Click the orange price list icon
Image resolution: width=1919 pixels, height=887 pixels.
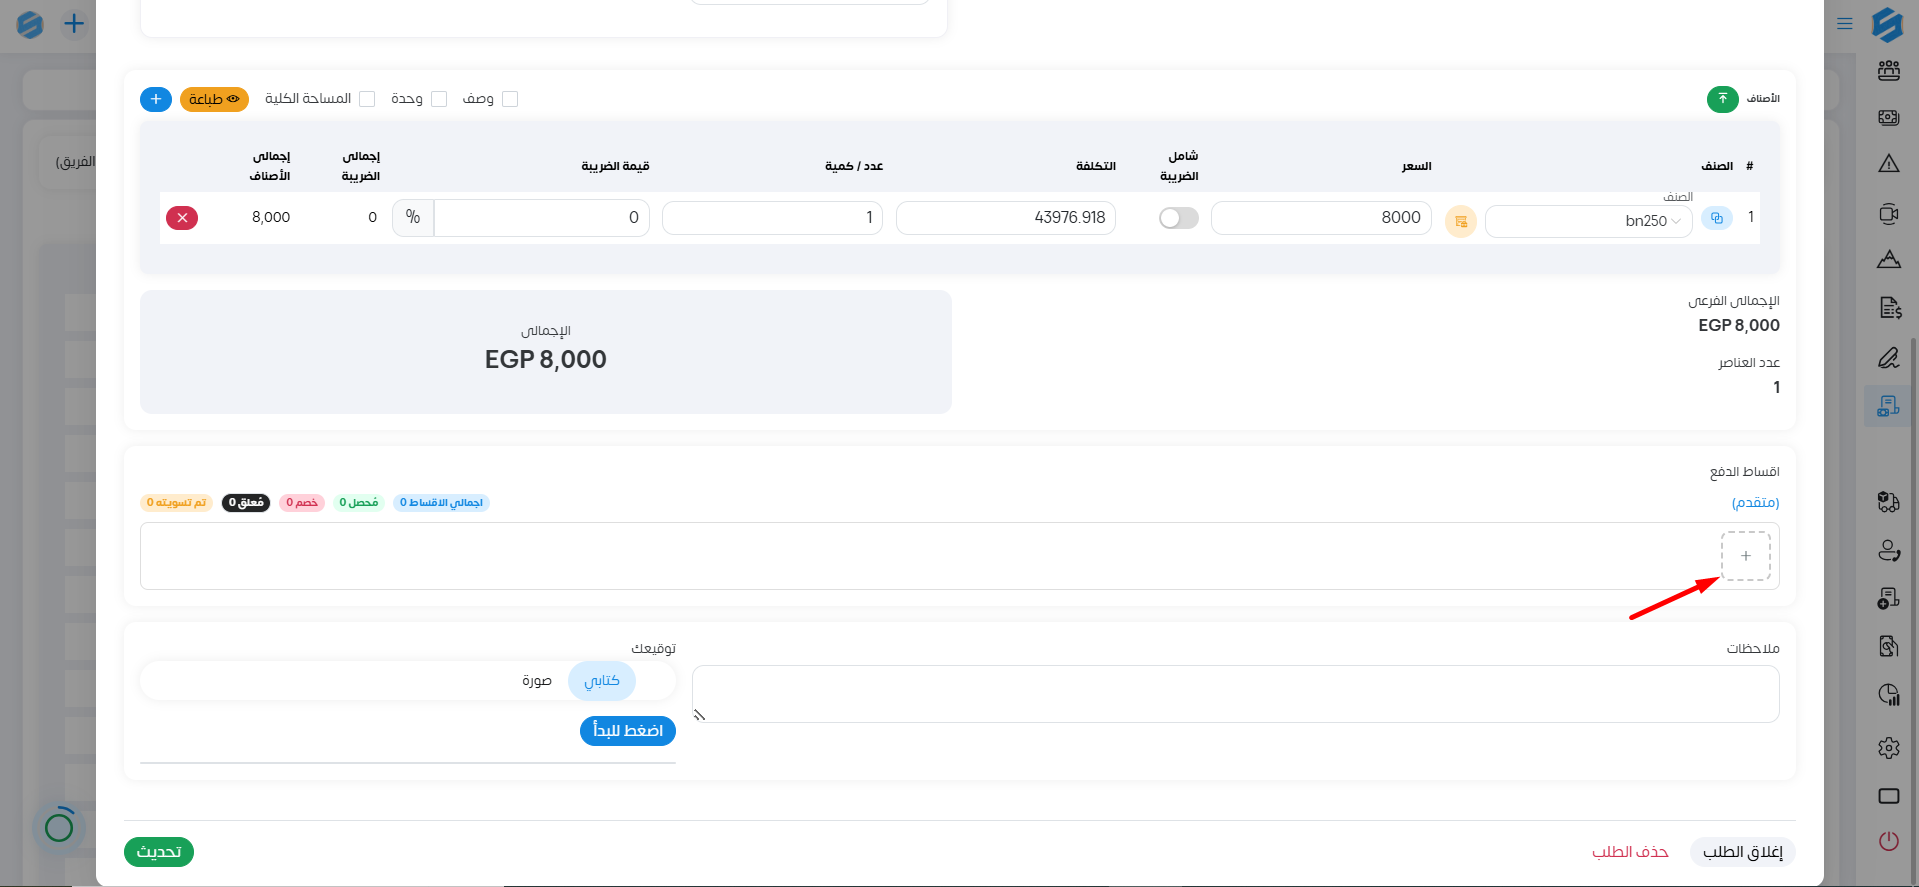(1460, 221)
